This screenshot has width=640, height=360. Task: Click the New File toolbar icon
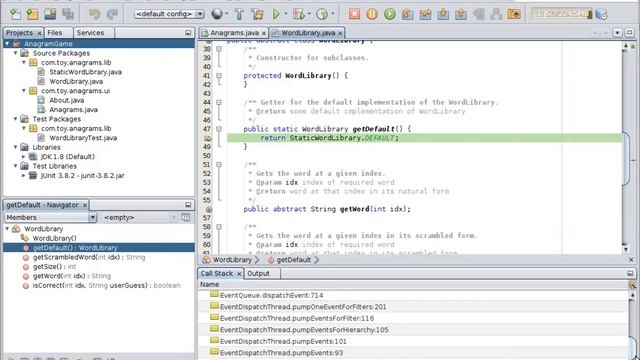(x=15, y=14)
